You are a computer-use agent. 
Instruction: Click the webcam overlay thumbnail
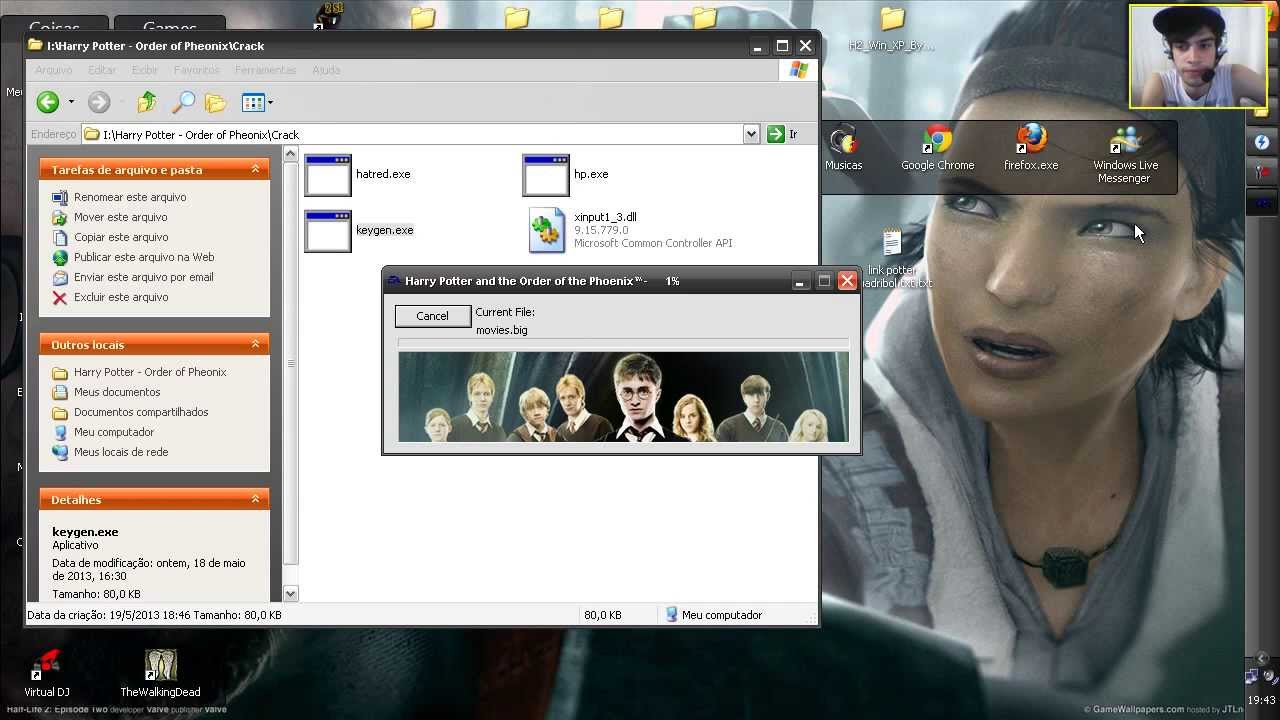[1198, 57]
